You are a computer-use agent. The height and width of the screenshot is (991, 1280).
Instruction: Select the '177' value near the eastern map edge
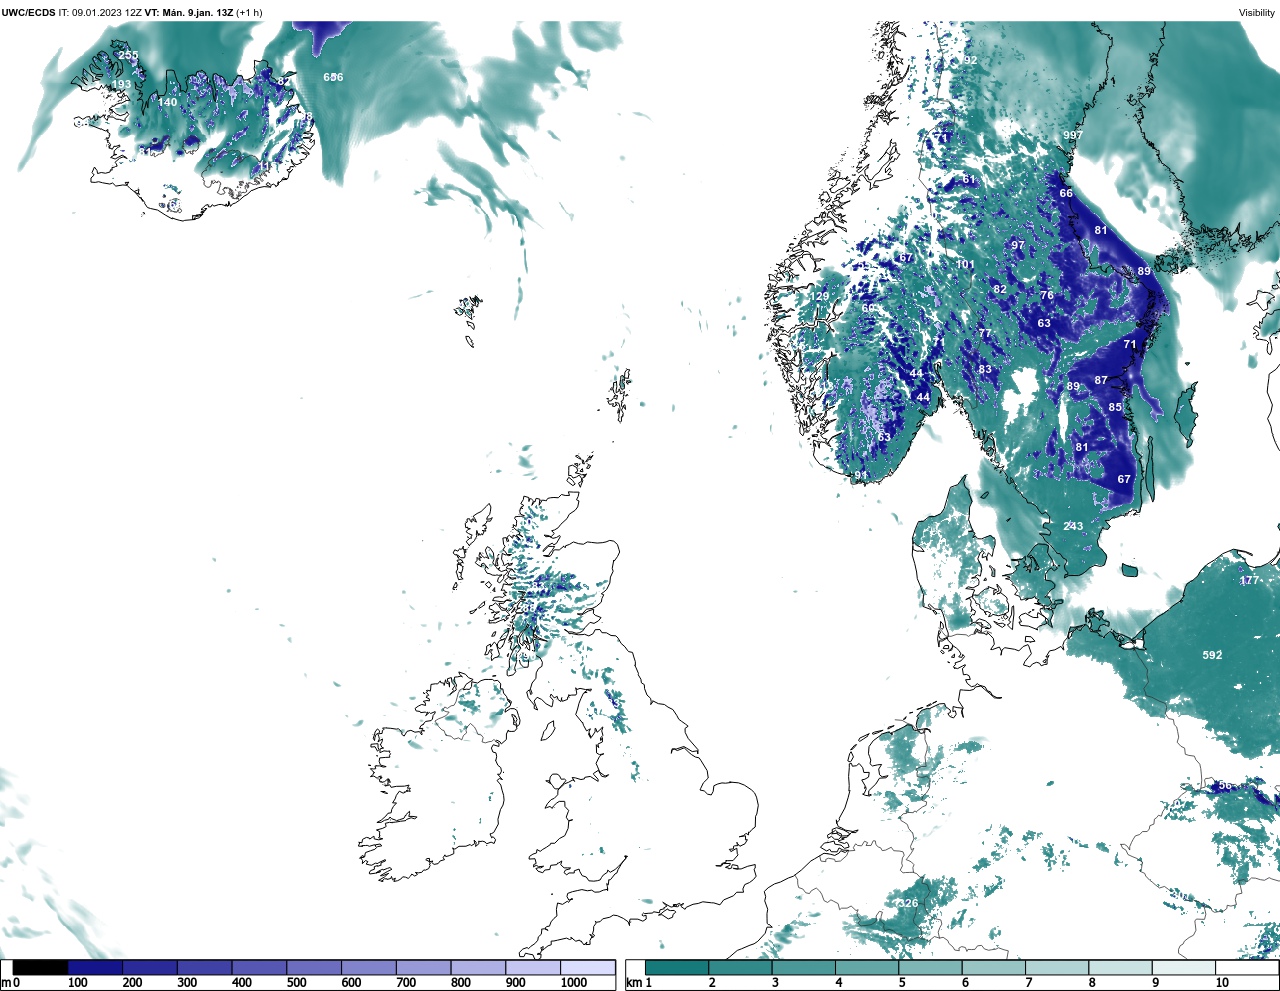coord(1249,580)
